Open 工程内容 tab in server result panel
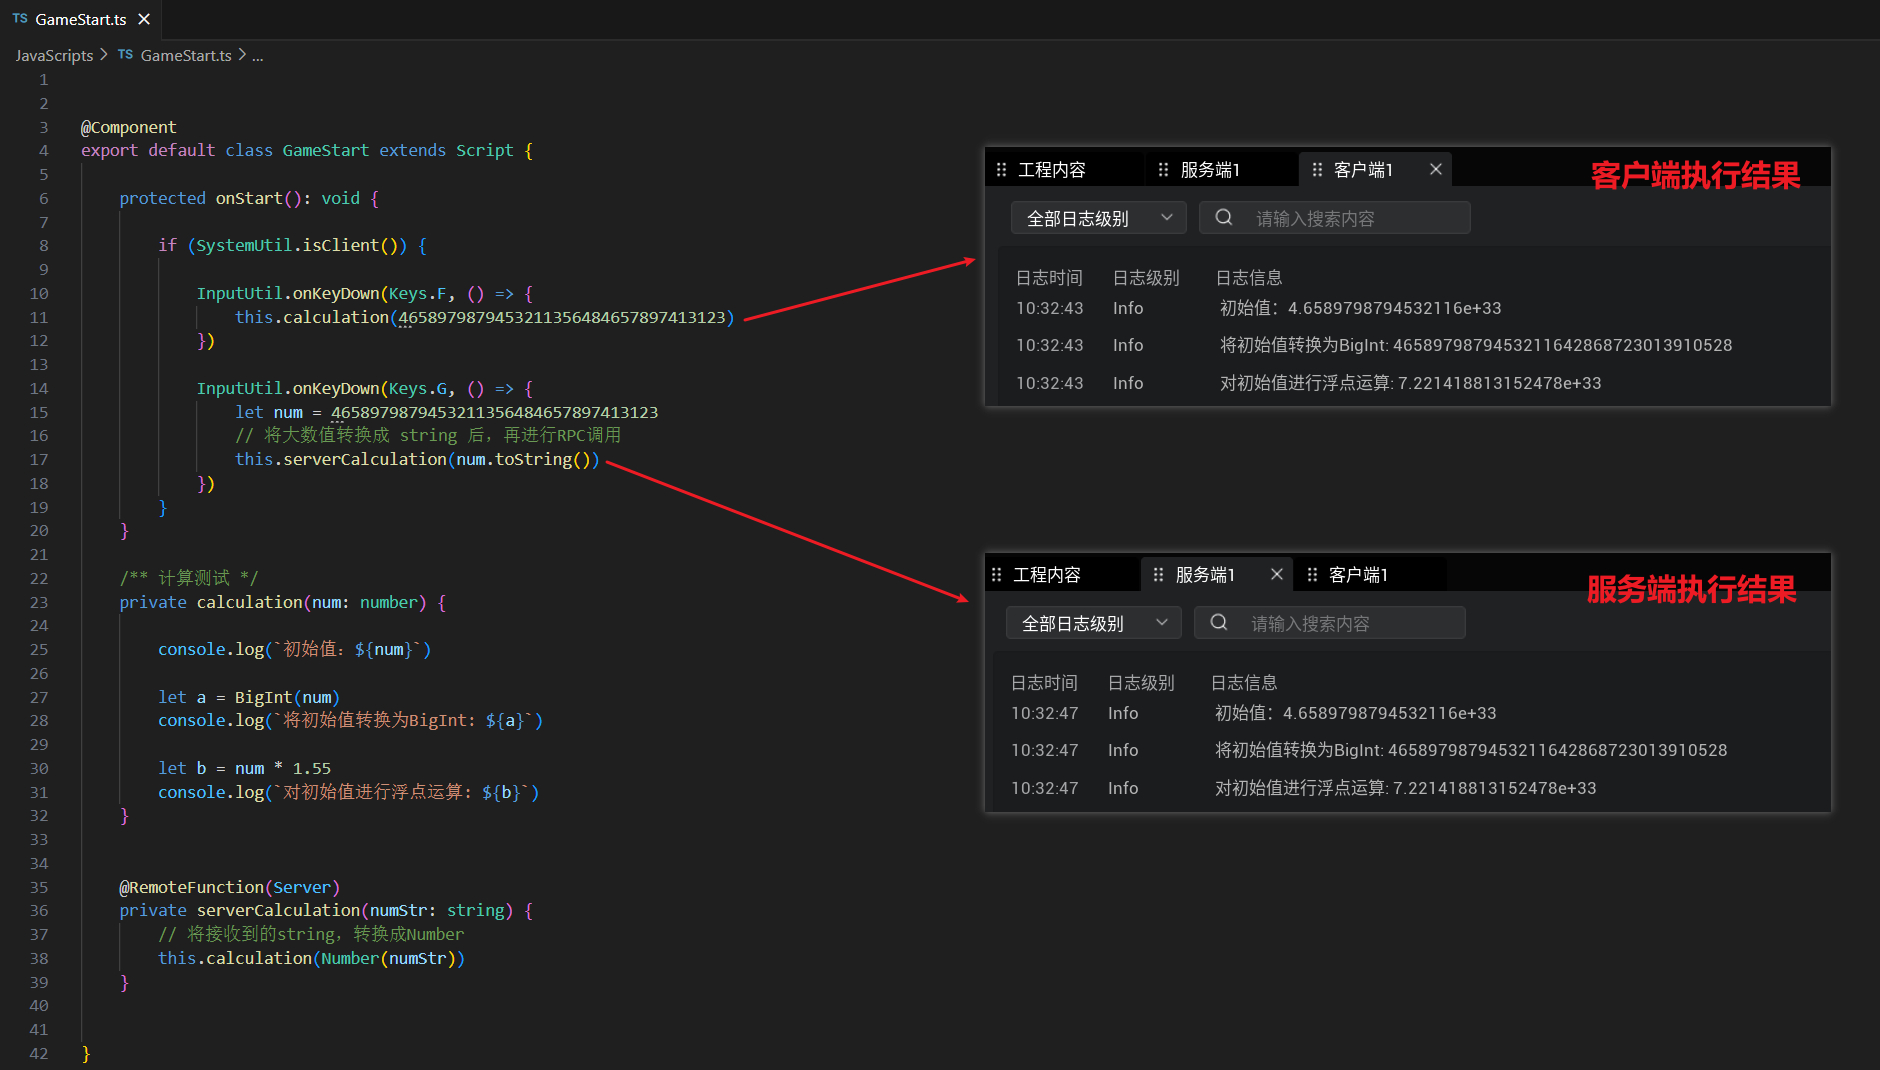1880x1070 pixels. (x=1047, y=575)
